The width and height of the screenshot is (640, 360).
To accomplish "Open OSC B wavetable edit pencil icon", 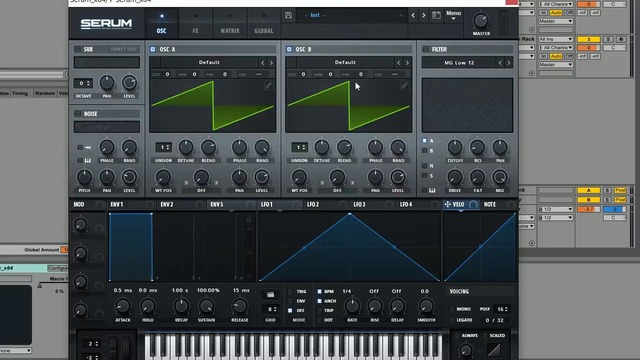I will click(x=404, y=85).
